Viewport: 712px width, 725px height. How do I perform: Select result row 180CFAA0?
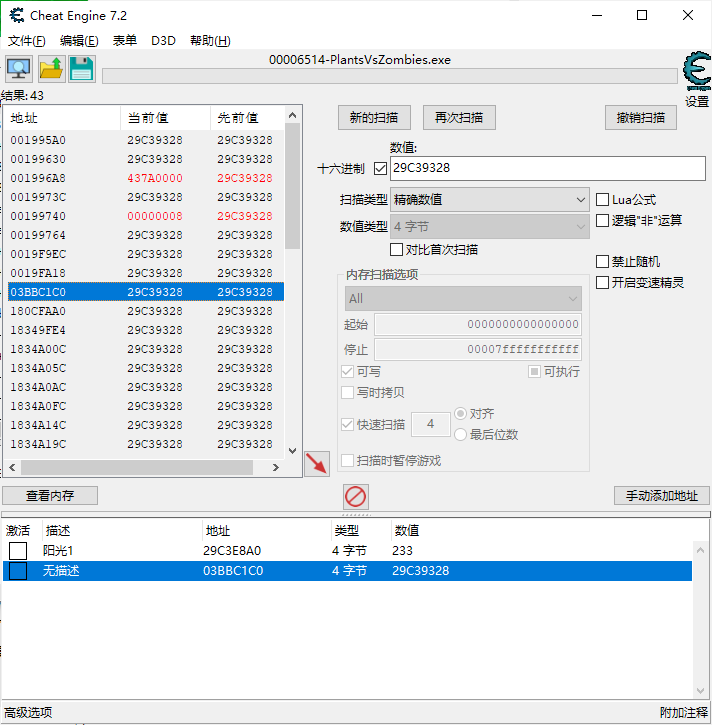tap(146, 311)
